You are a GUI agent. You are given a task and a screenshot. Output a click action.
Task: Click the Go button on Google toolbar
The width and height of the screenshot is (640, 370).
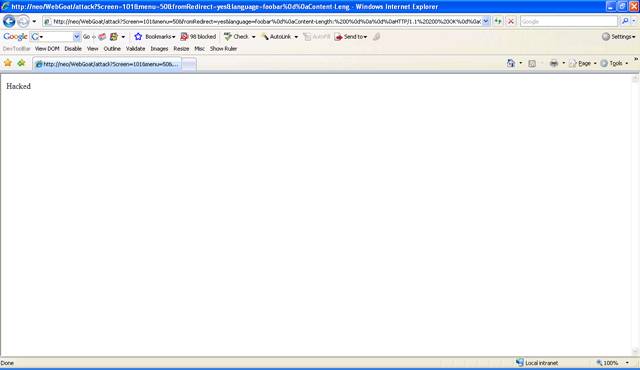pos(89,37)
